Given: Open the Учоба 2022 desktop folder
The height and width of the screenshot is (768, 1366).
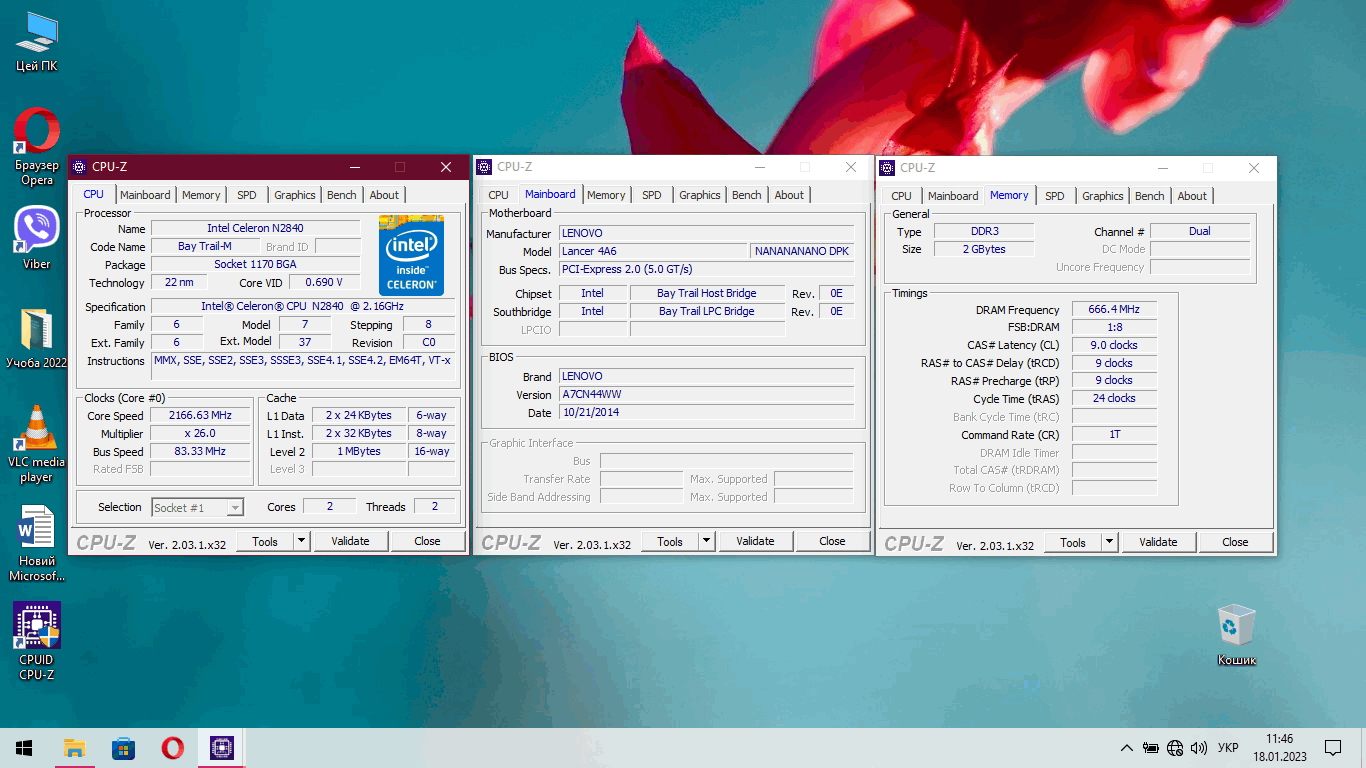Looking at the screenshot, I should 37,338.
